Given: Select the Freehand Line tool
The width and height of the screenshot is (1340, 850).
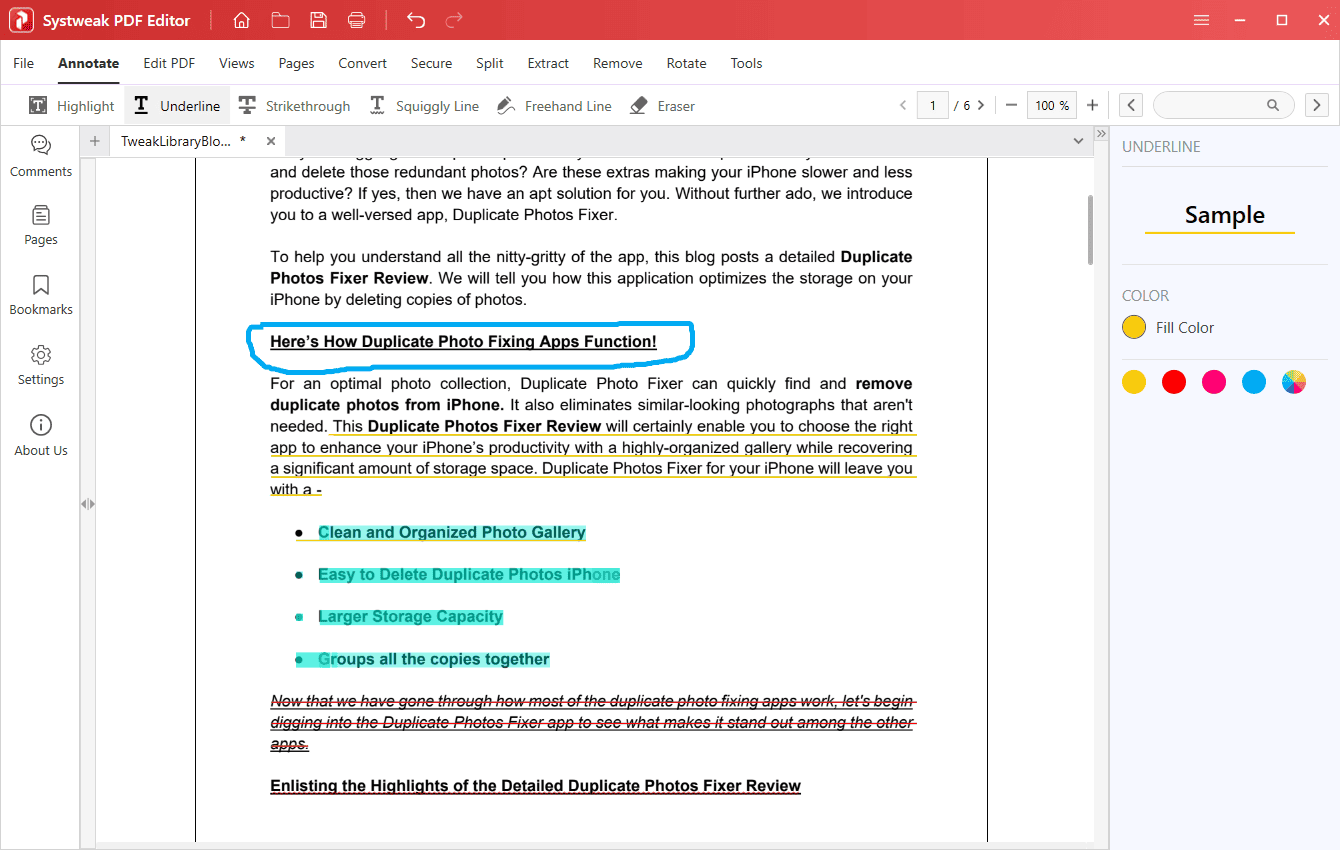Looking at the screenshot, I should [x=554, y=106].
